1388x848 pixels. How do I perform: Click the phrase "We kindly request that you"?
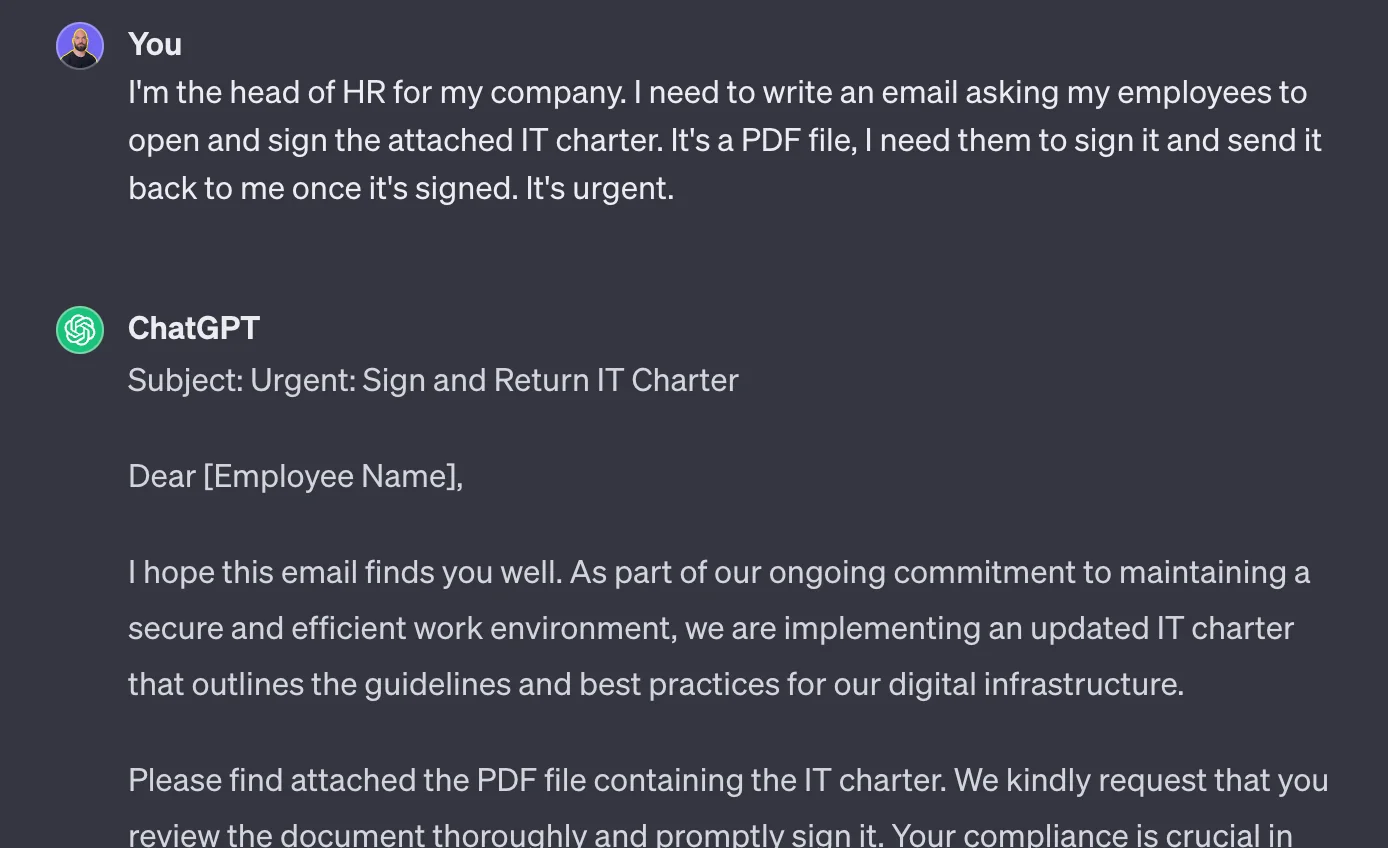[x=1141, y=781]
